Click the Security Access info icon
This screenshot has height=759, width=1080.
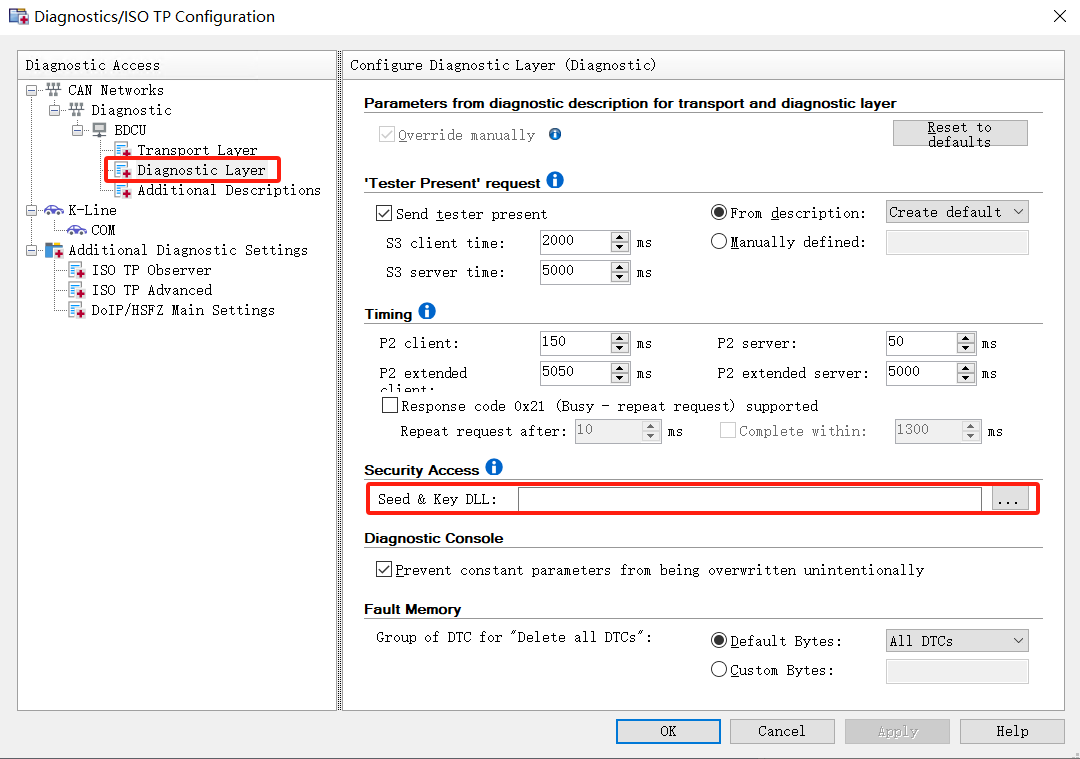click(x=494, y=467)
